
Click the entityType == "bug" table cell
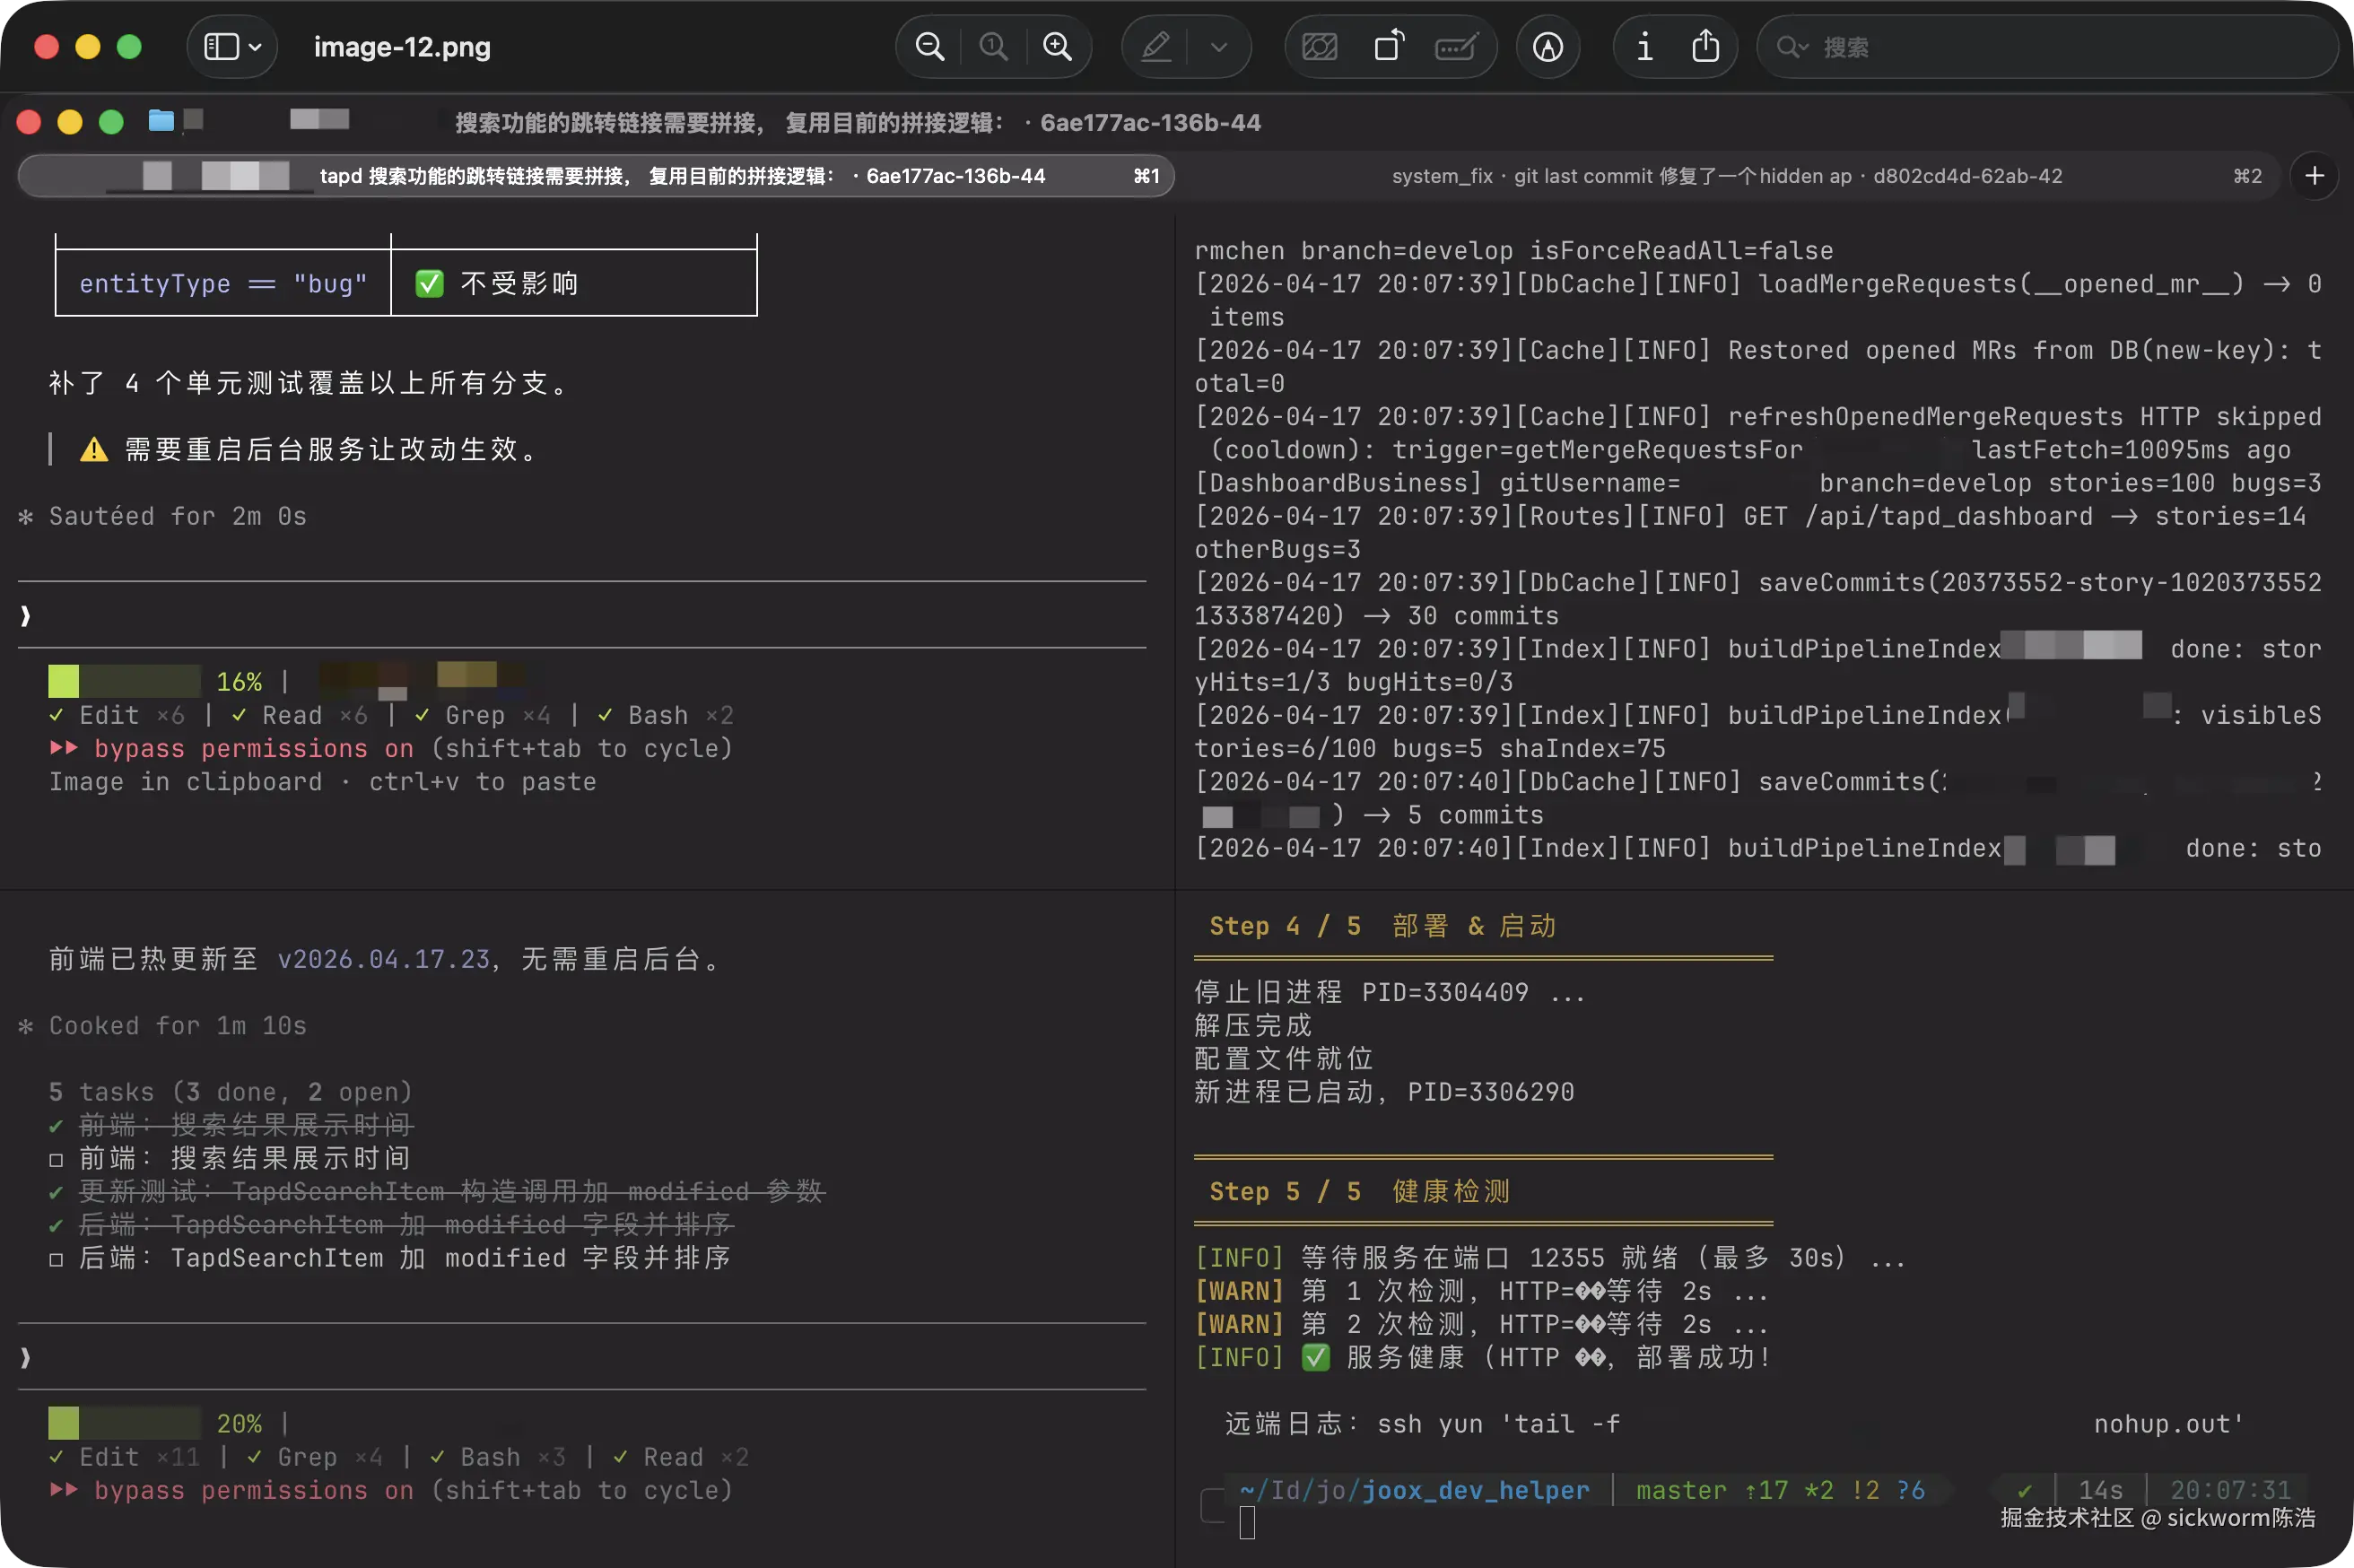223,283
